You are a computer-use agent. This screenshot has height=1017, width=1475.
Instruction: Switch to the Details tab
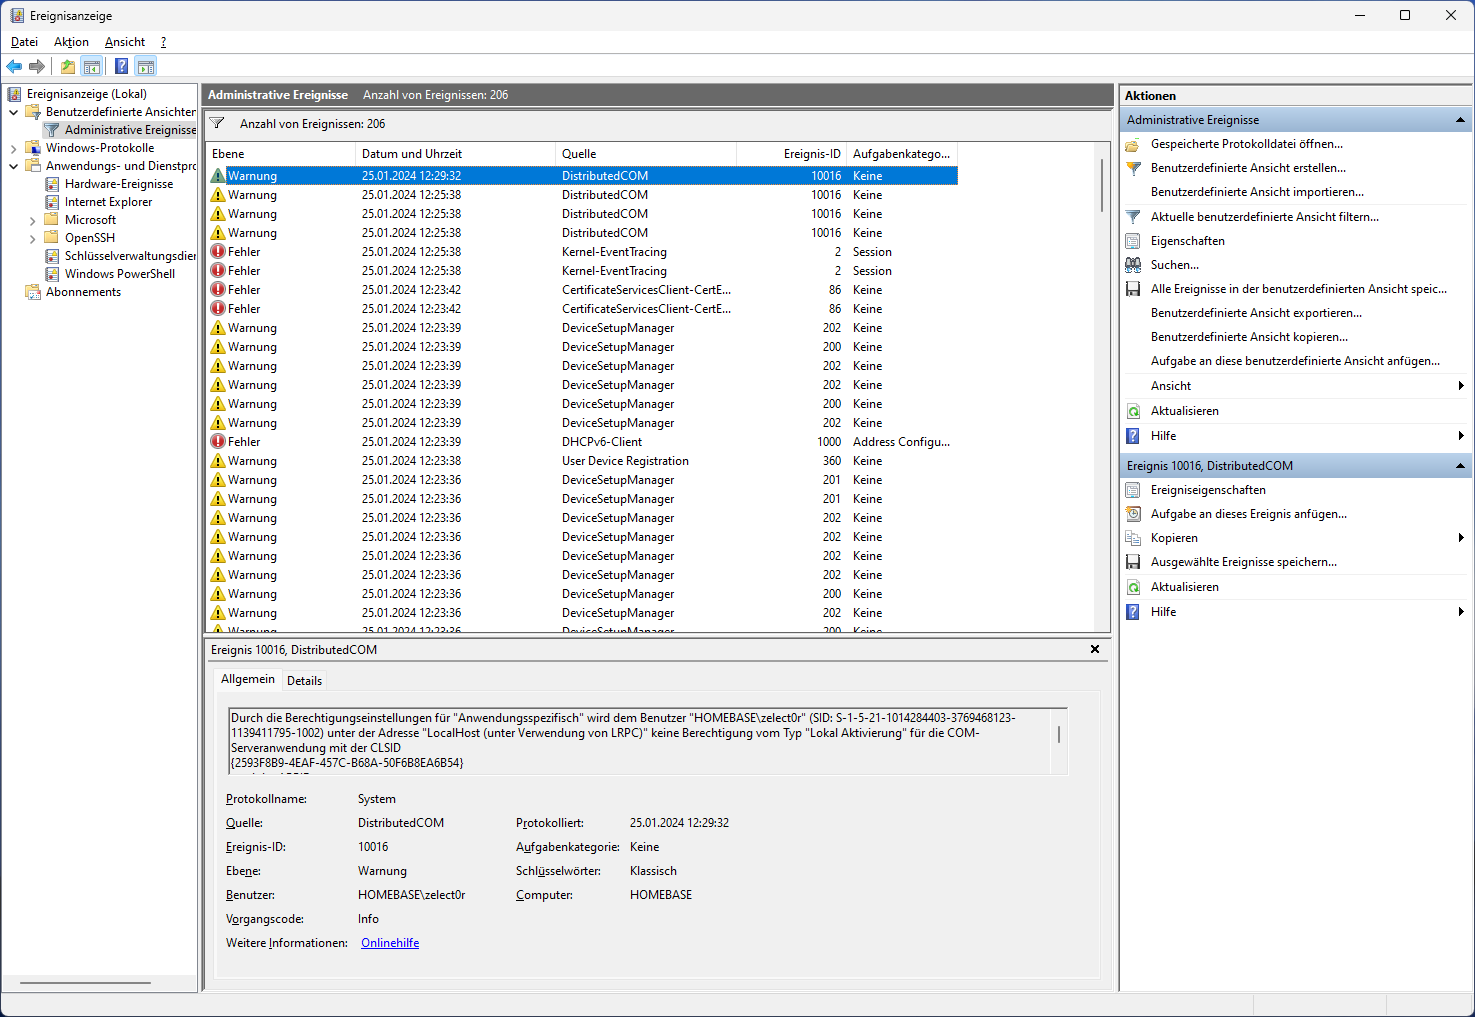tap(304, 681)
